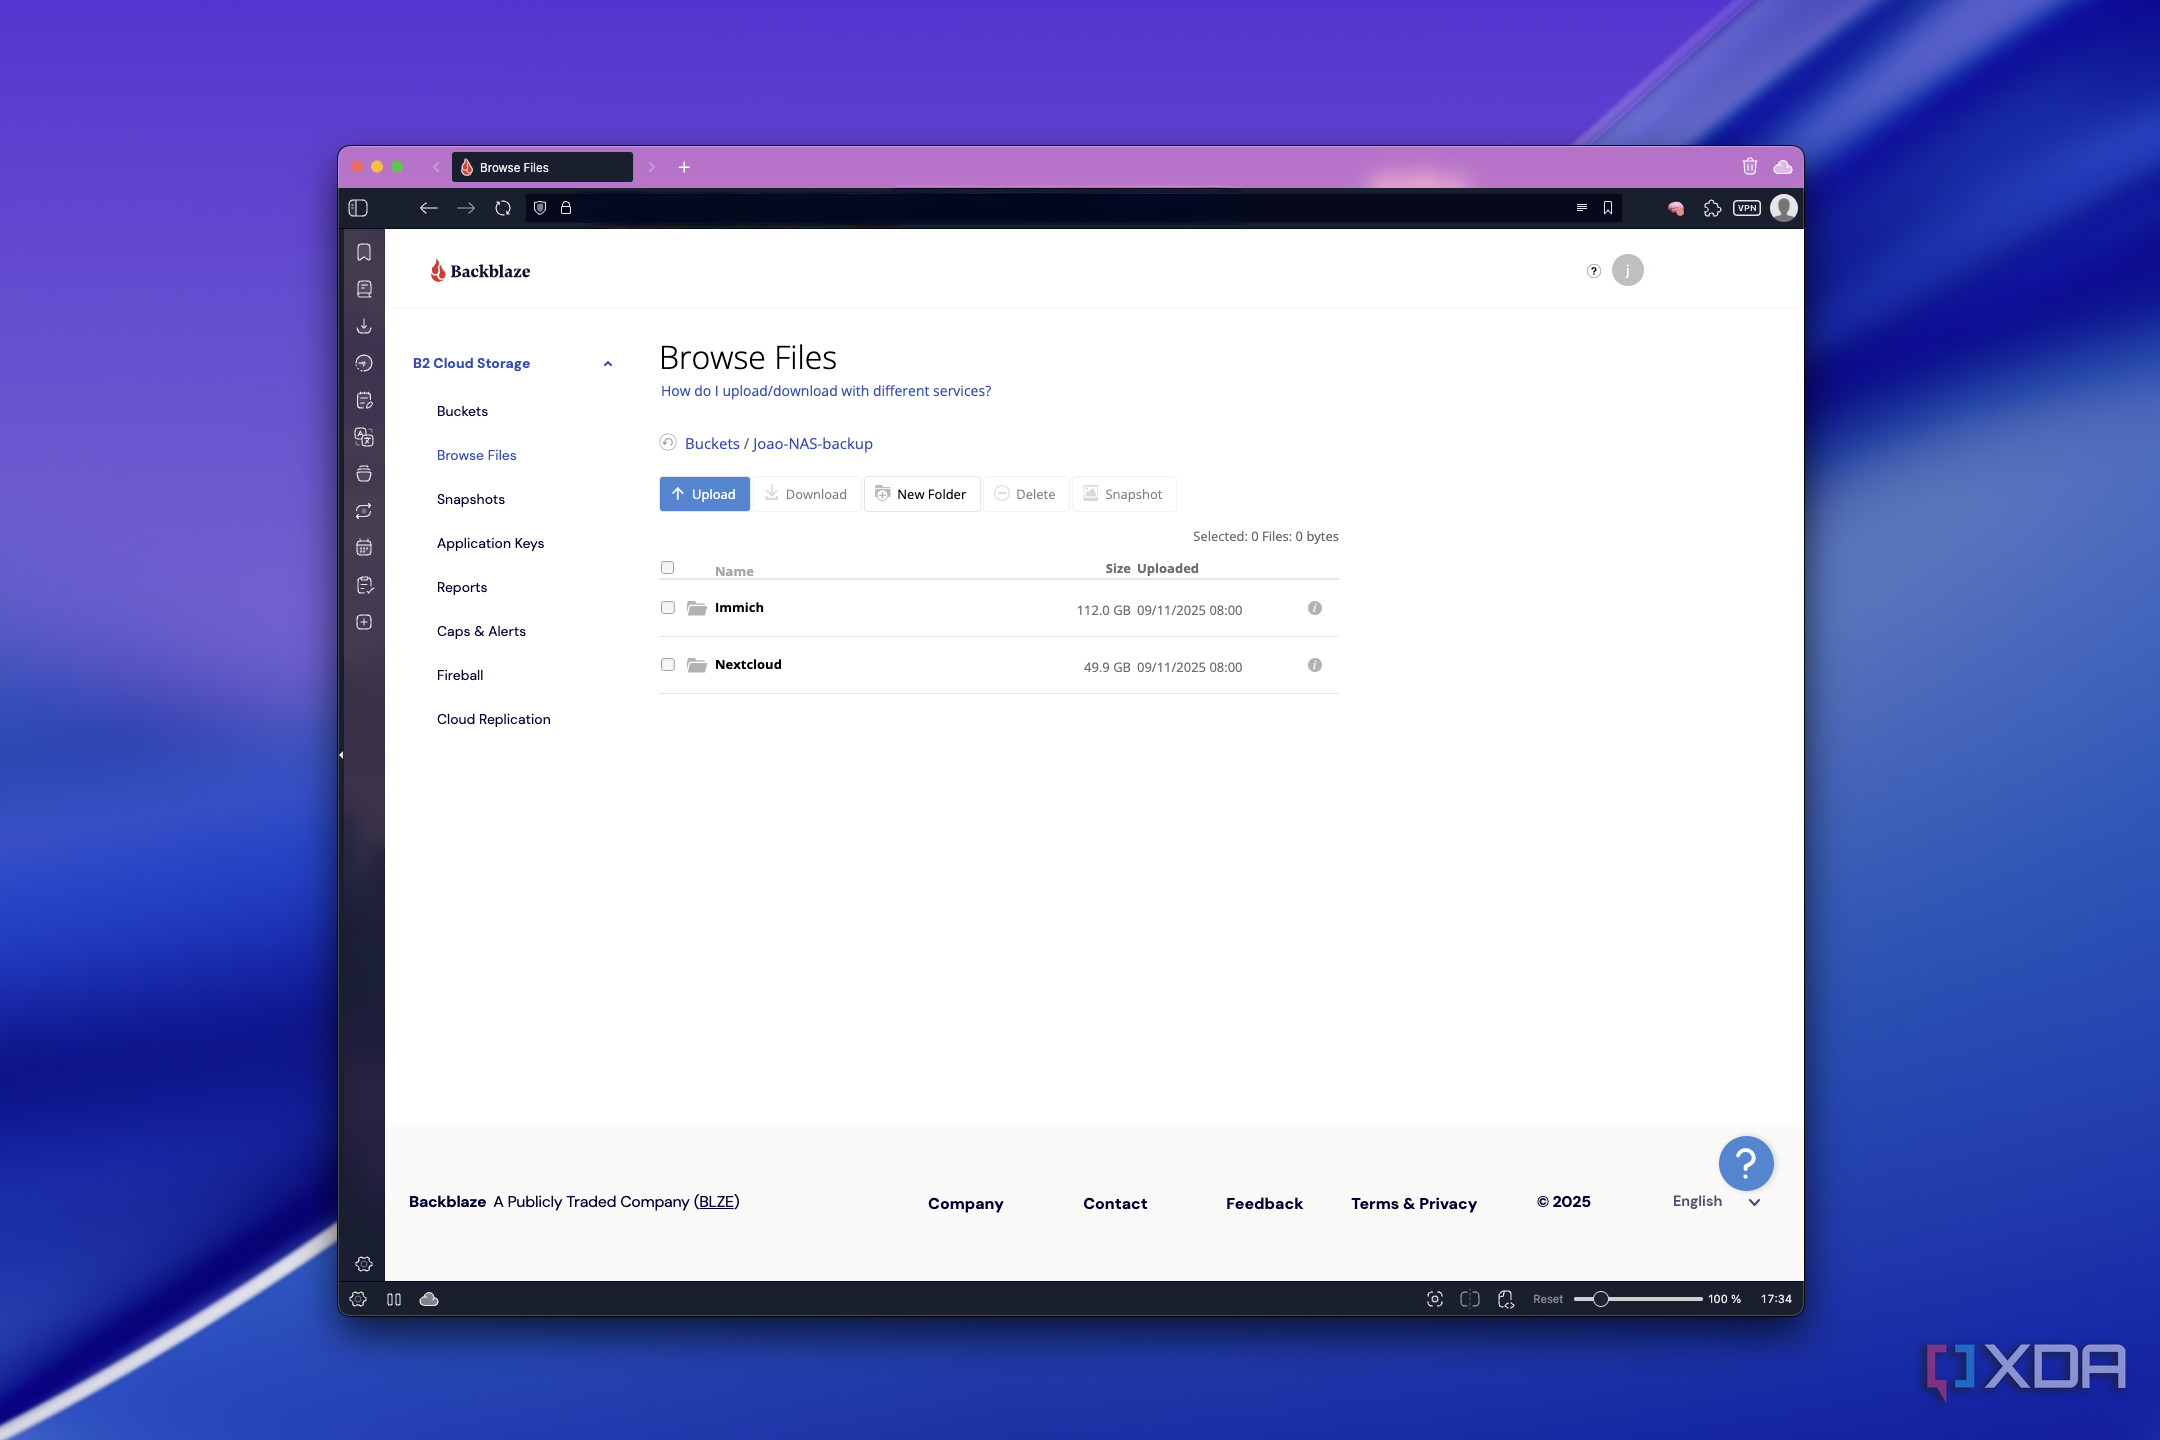Viewport: 2160px width, 1440px height.
Task: Click the Delete button
Action: [1025, 494]
